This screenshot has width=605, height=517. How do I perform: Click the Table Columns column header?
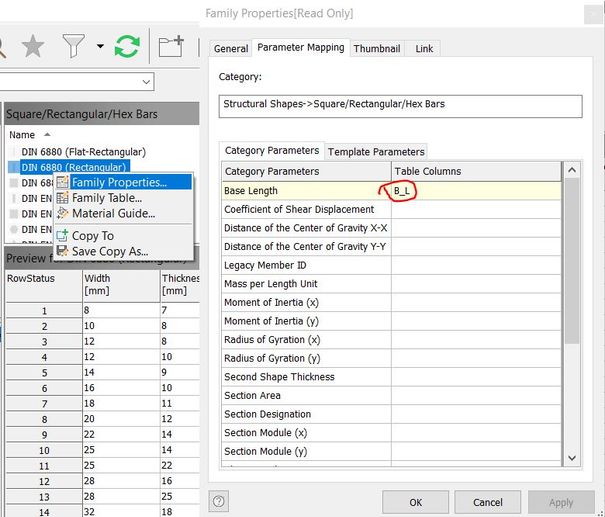point(477,171)
